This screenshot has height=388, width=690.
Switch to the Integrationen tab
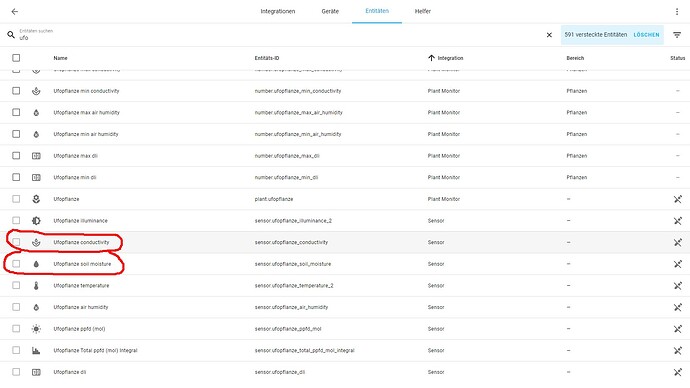[x=278, y=11]
